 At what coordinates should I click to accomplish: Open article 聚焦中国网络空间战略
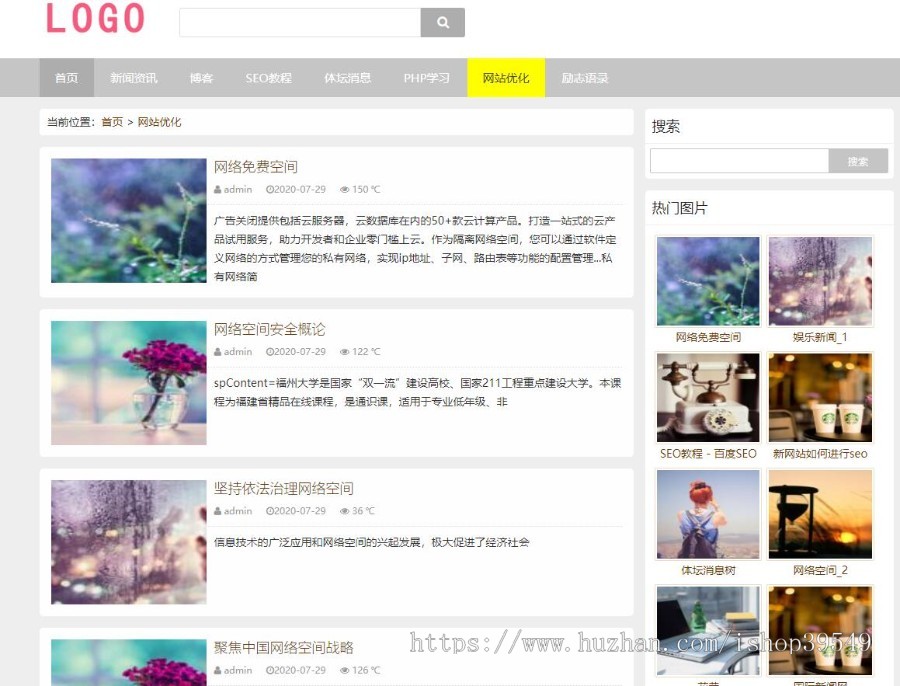(284, 648)
